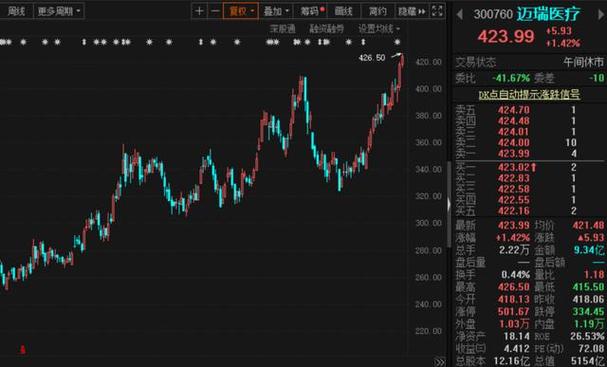
Task: Click the 300.00 price axis label
Action: (429, 223)
